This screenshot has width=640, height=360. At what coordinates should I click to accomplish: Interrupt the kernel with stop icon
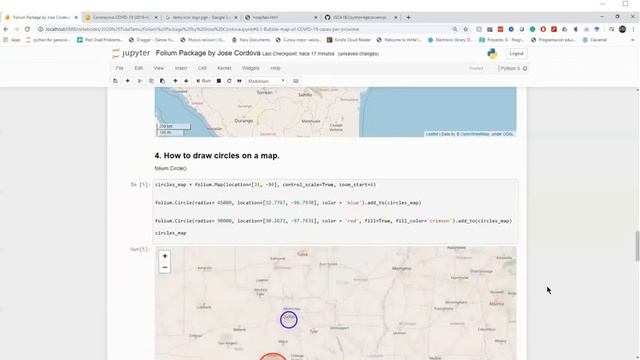pos(219,81)
